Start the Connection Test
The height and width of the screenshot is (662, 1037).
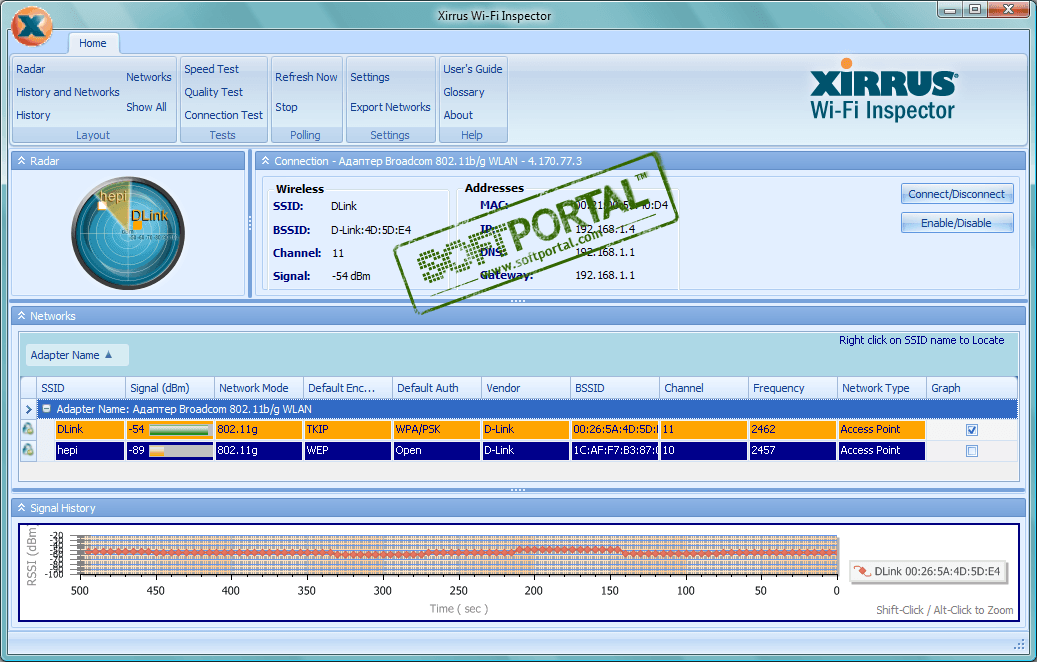coord(224,115)
